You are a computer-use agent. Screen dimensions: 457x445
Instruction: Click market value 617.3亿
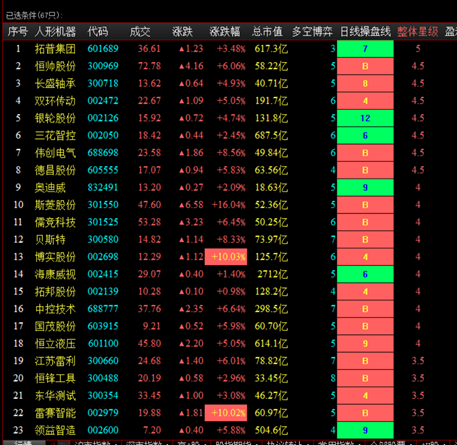(271, 49)
